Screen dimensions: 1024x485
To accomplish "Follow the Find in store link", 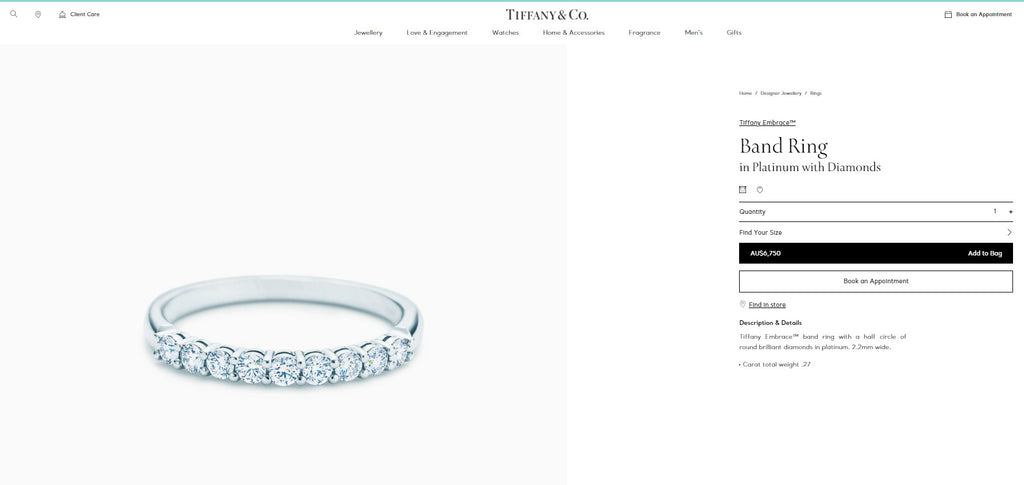I will coord(767,305).
